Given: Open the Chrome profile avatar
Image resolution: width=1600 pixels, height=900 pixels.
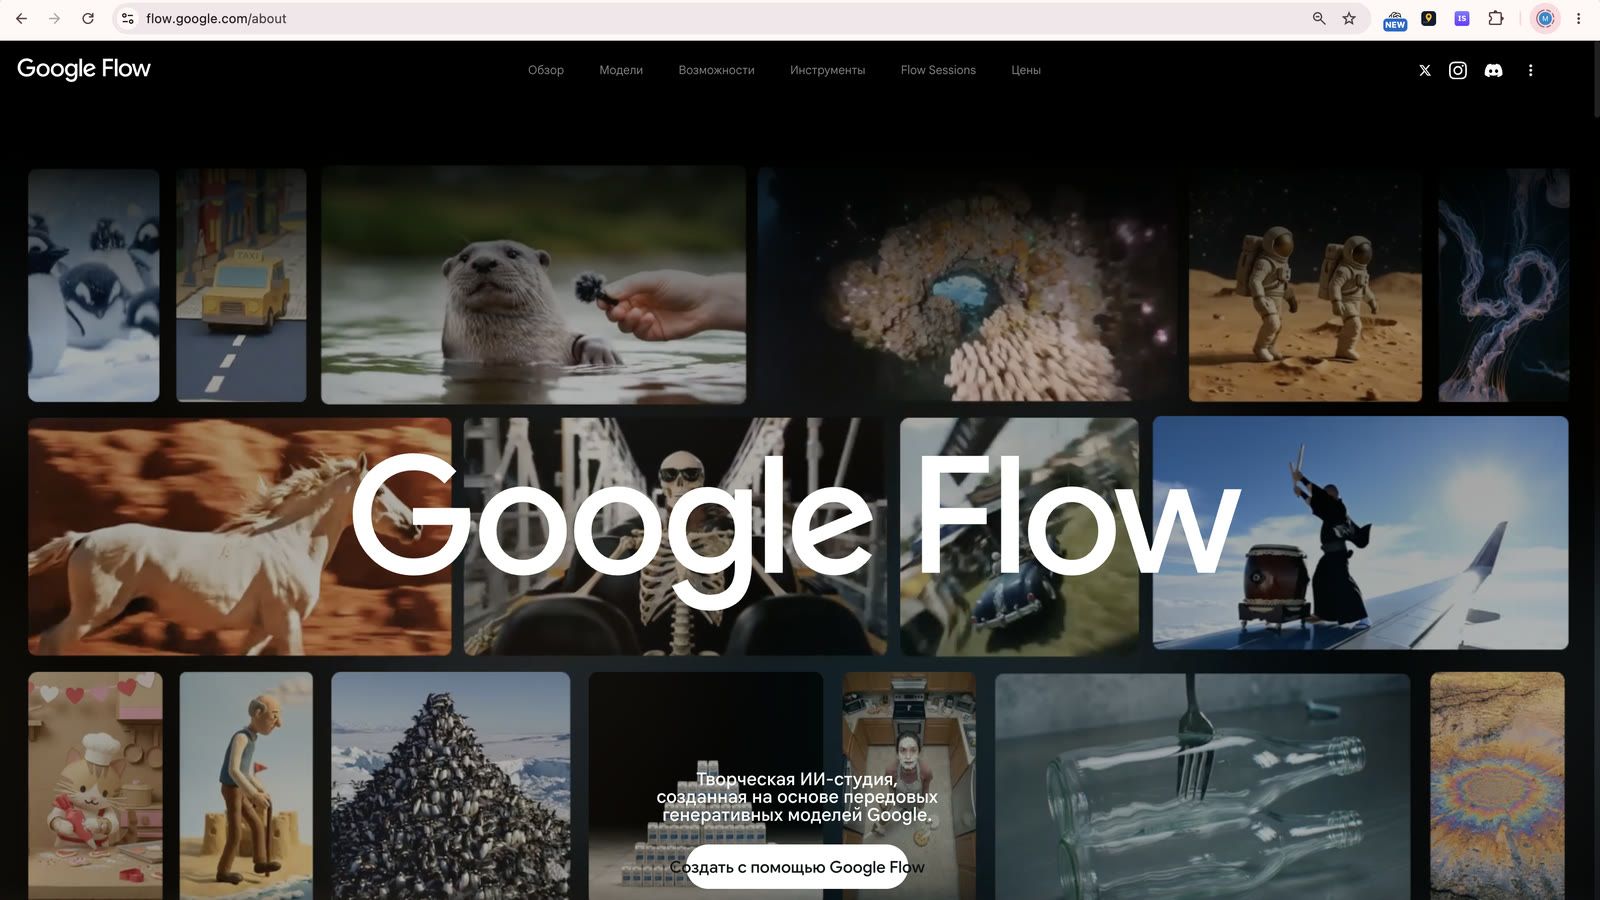Looking at the screenshot, I should click(1545, 18).
